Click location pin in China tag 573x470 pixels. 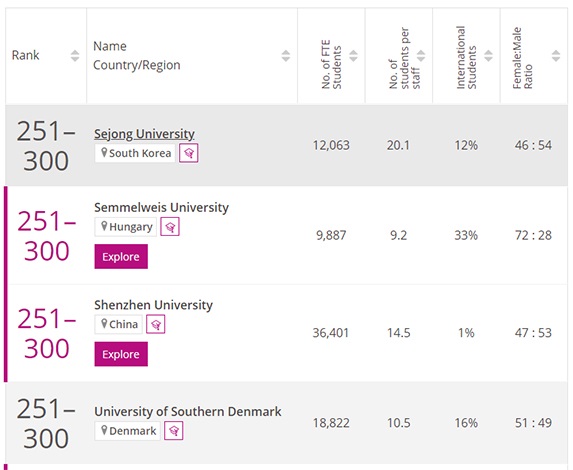pos(104,324)
